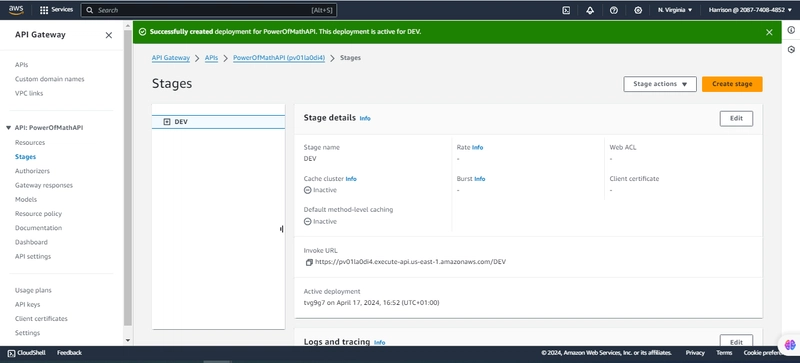Go to Custom domain names
Viewport: 800px width, 363px height.
[x=49, y=79]
